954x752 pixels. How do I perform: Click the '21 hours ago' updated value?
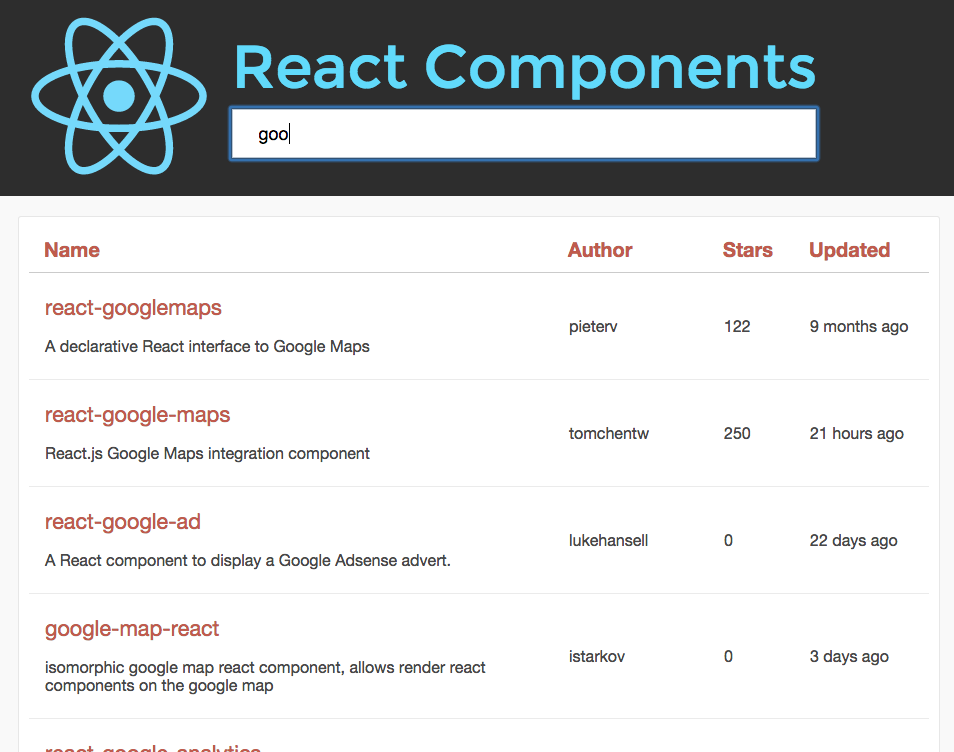[x=856, y=434]
